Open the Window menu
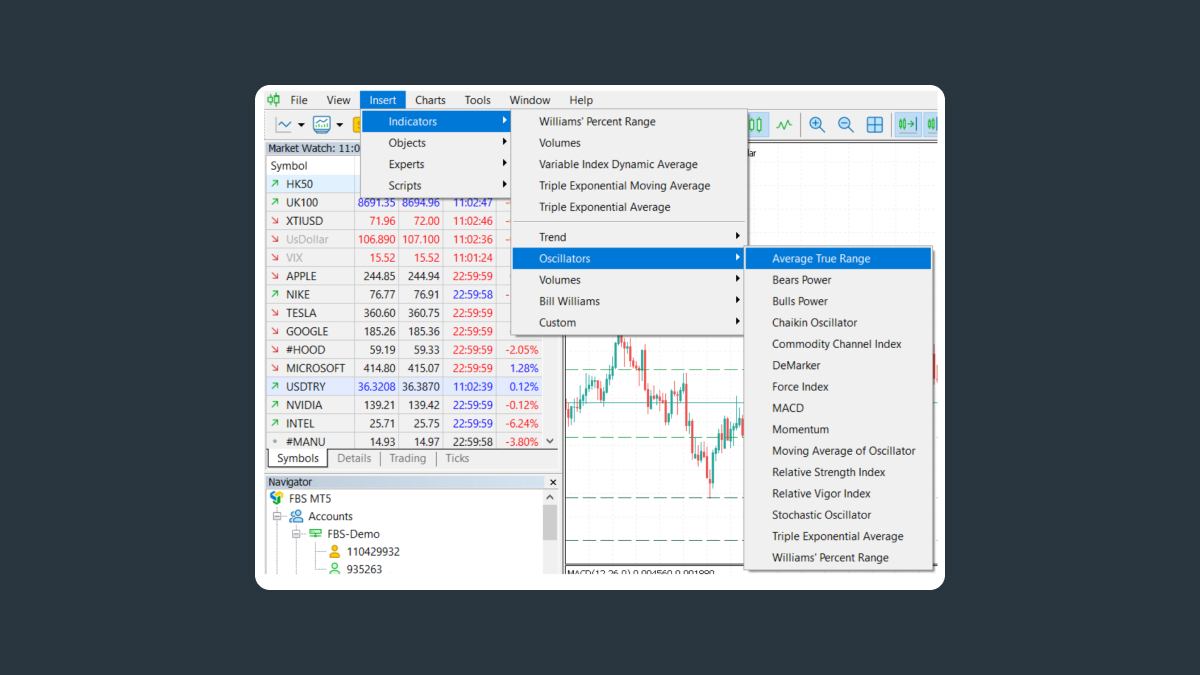This screenshot has height=675, width=1200. pyautogui.click(x=530, y=100)
